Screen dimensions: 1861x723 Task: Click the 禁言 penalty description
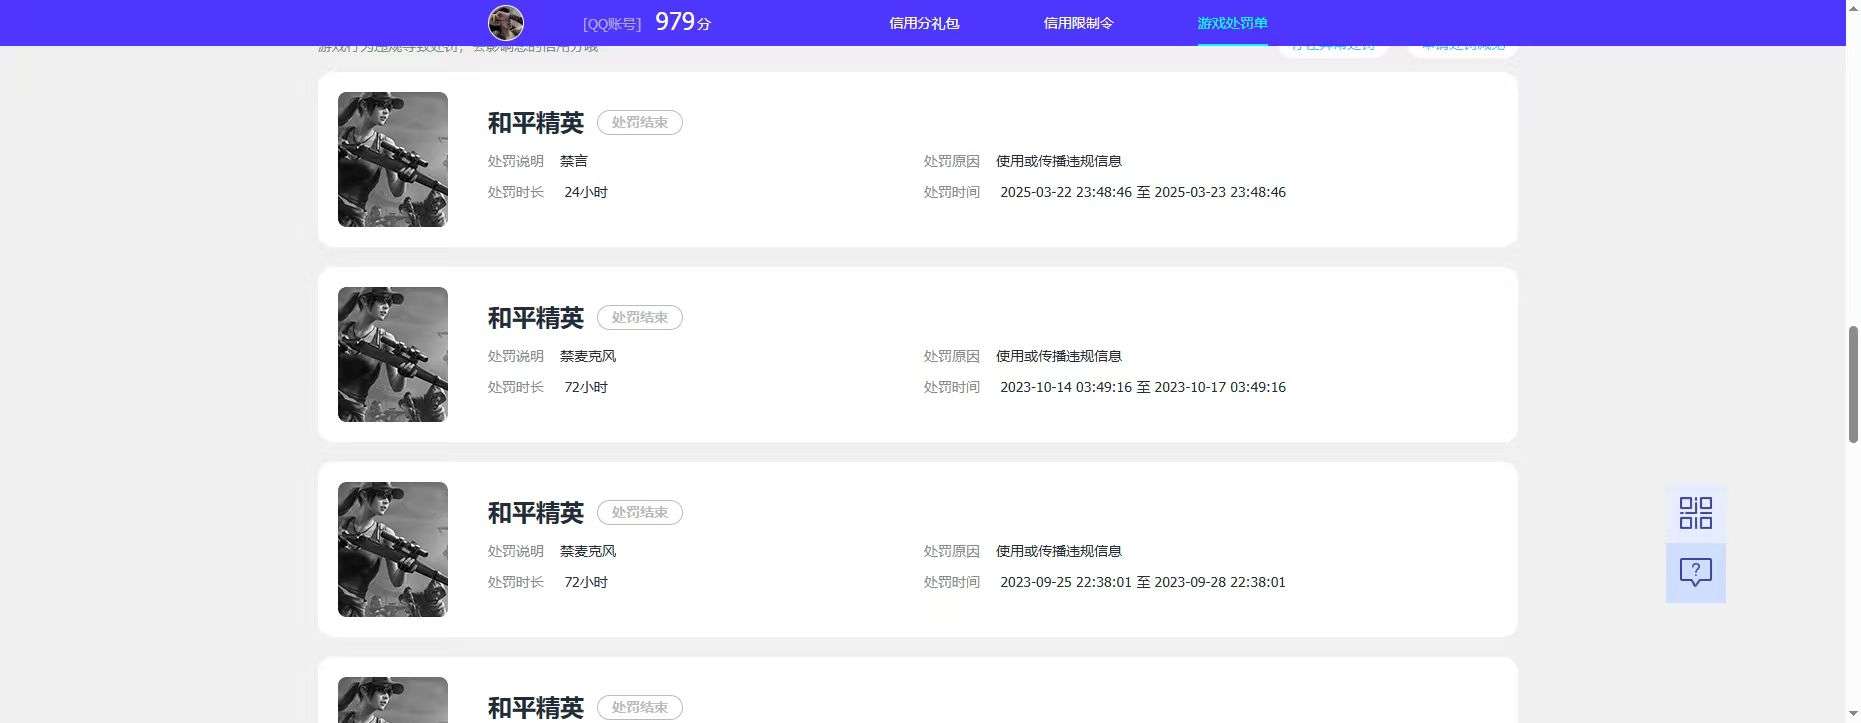[574, 161]
